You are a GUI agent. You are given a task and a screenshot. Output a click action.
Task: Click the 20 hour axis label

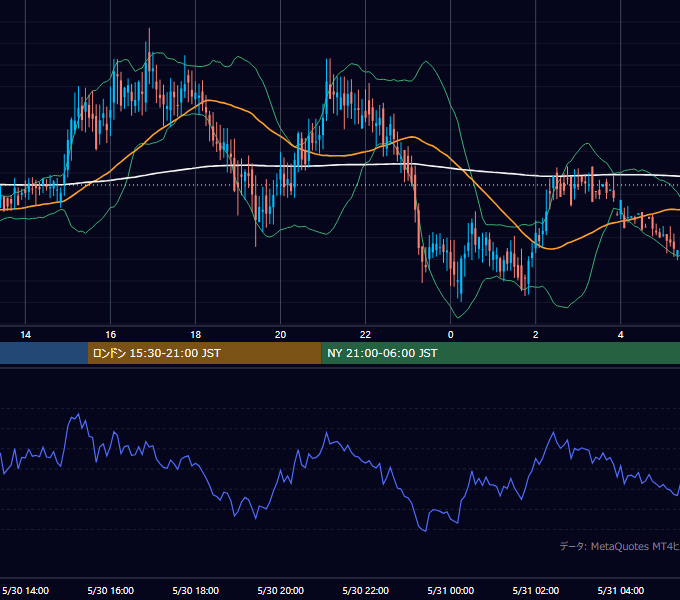[281, 335]
